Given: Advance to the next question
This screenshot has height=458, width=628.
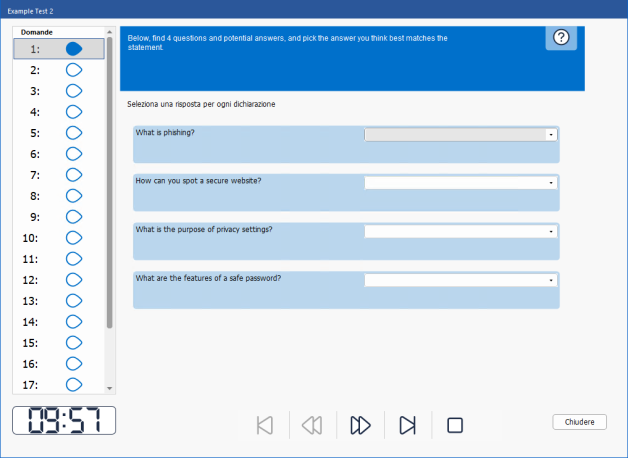Looking at the screenshot, I should point(360,425).
